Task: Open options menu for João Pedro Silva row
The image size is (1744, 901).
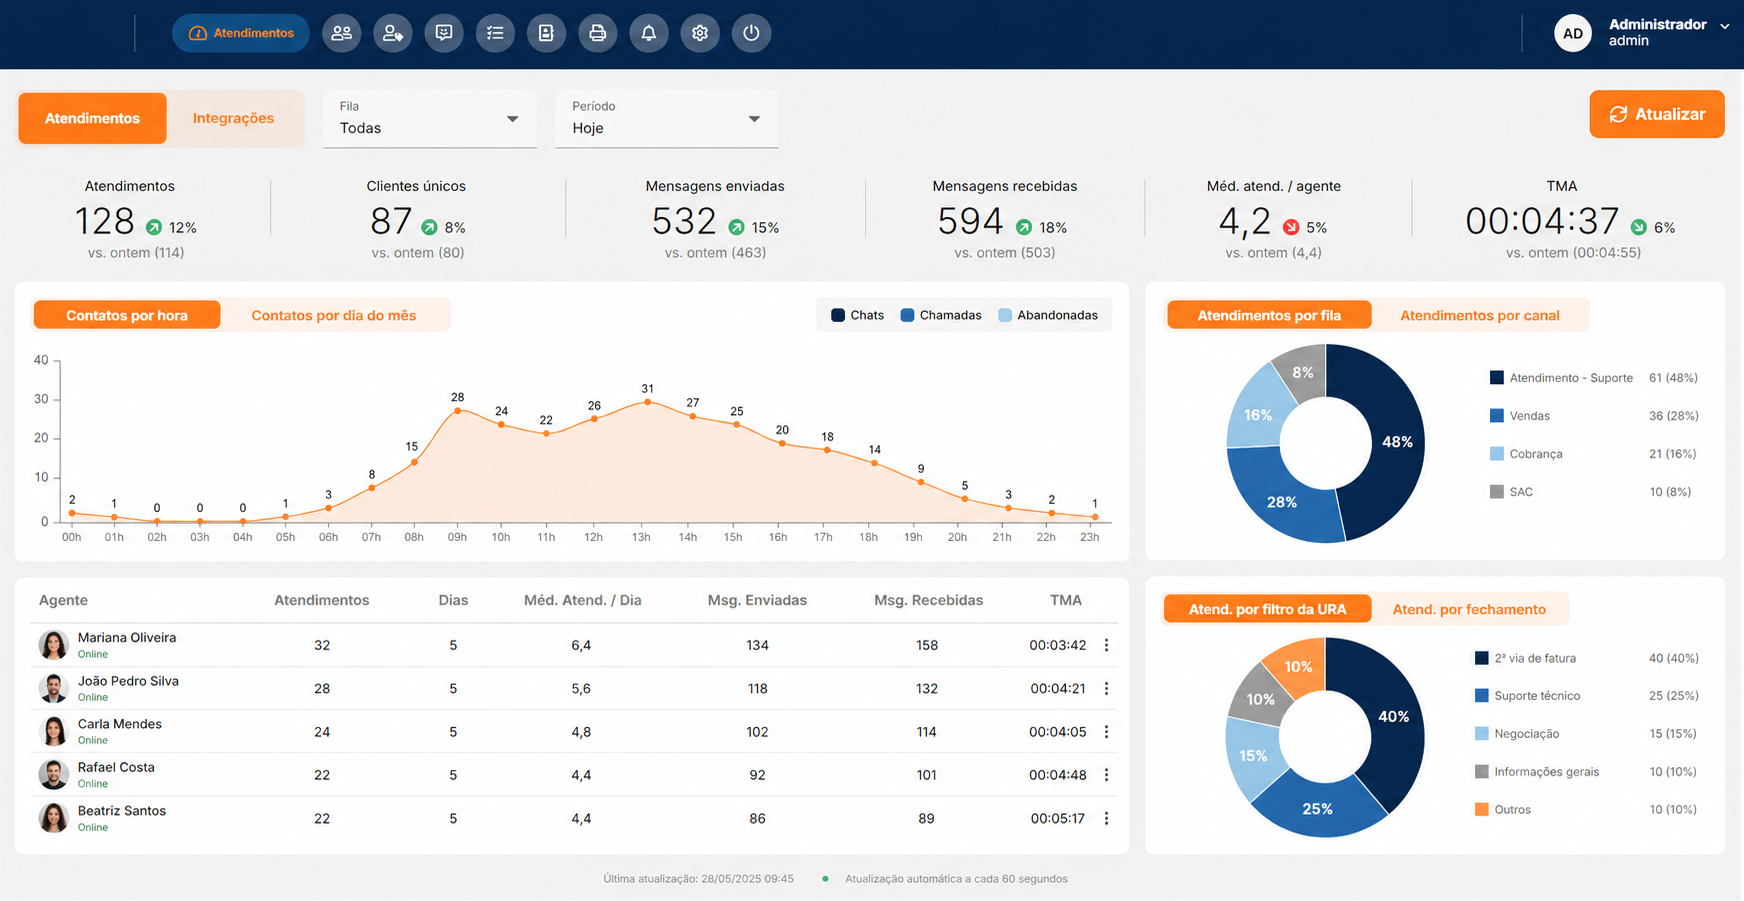Action: 1106,689
